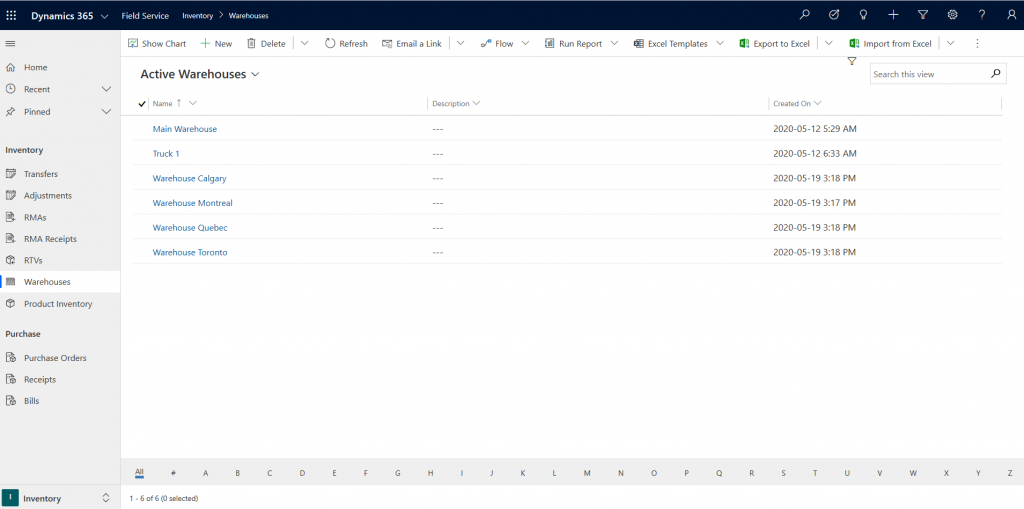Open the Warehouse Quebec record
1024x509 pixels.
coord(190,227)
